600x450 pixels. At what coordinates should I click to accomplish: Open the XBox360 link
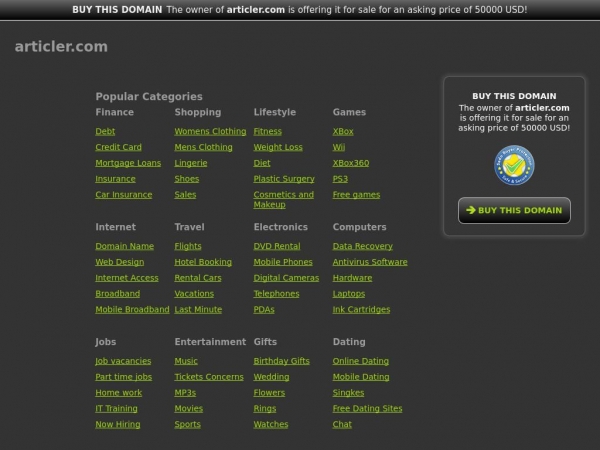coord(351,163)
